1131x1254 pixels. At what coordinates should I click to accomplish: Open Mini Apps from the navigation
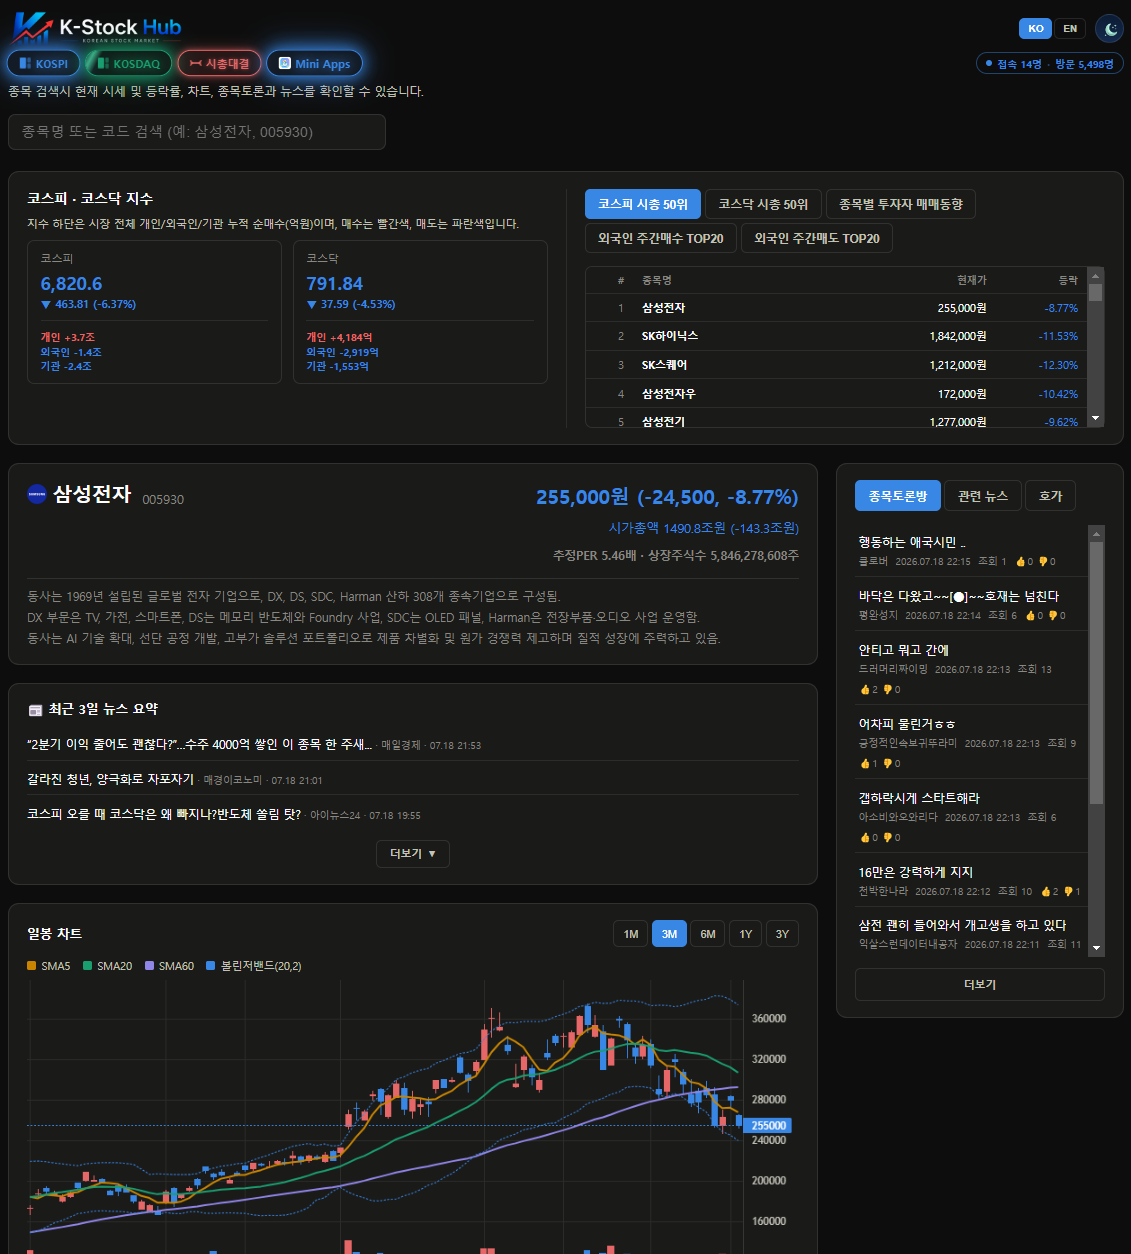point(314,64)
